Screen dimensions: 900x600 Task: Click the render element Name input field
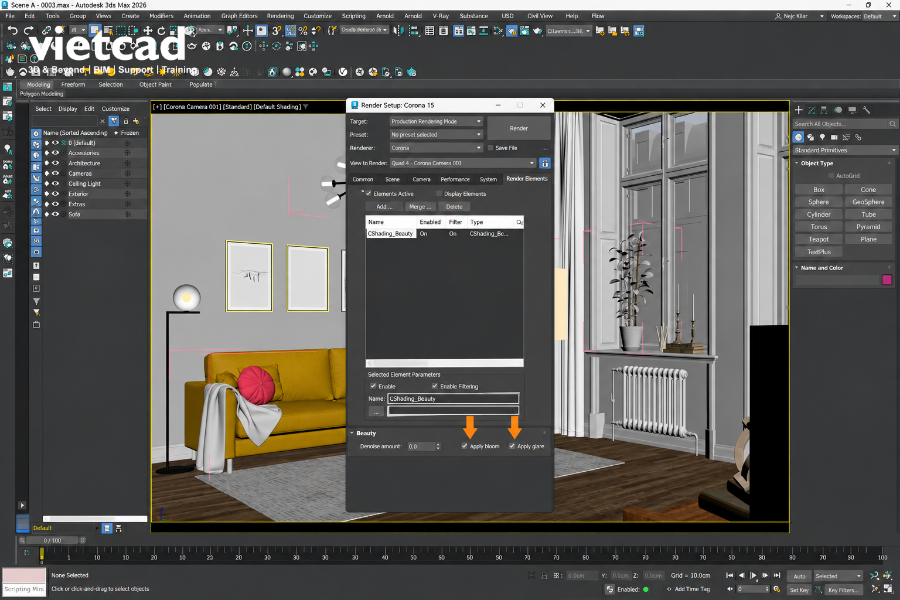coord(453,398)
